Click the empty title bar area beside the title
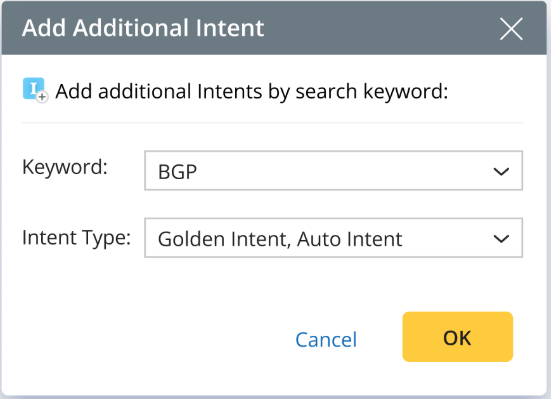The width and height of the screenshot is (551, 399). coord(380,28)
